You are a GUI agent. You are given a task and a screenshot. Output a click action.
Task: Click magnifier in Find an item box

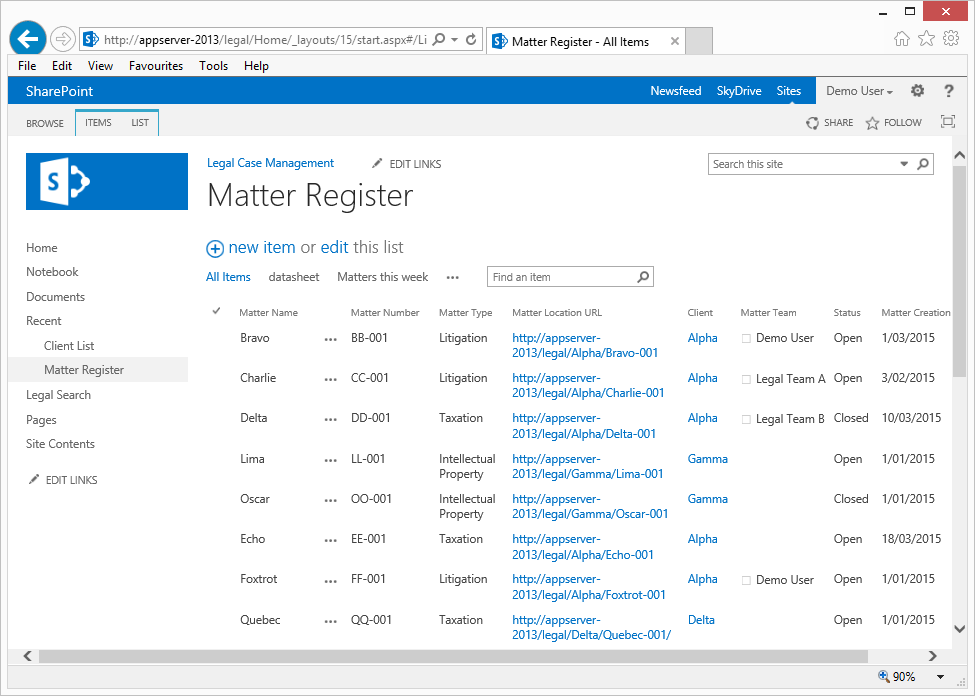643,277
